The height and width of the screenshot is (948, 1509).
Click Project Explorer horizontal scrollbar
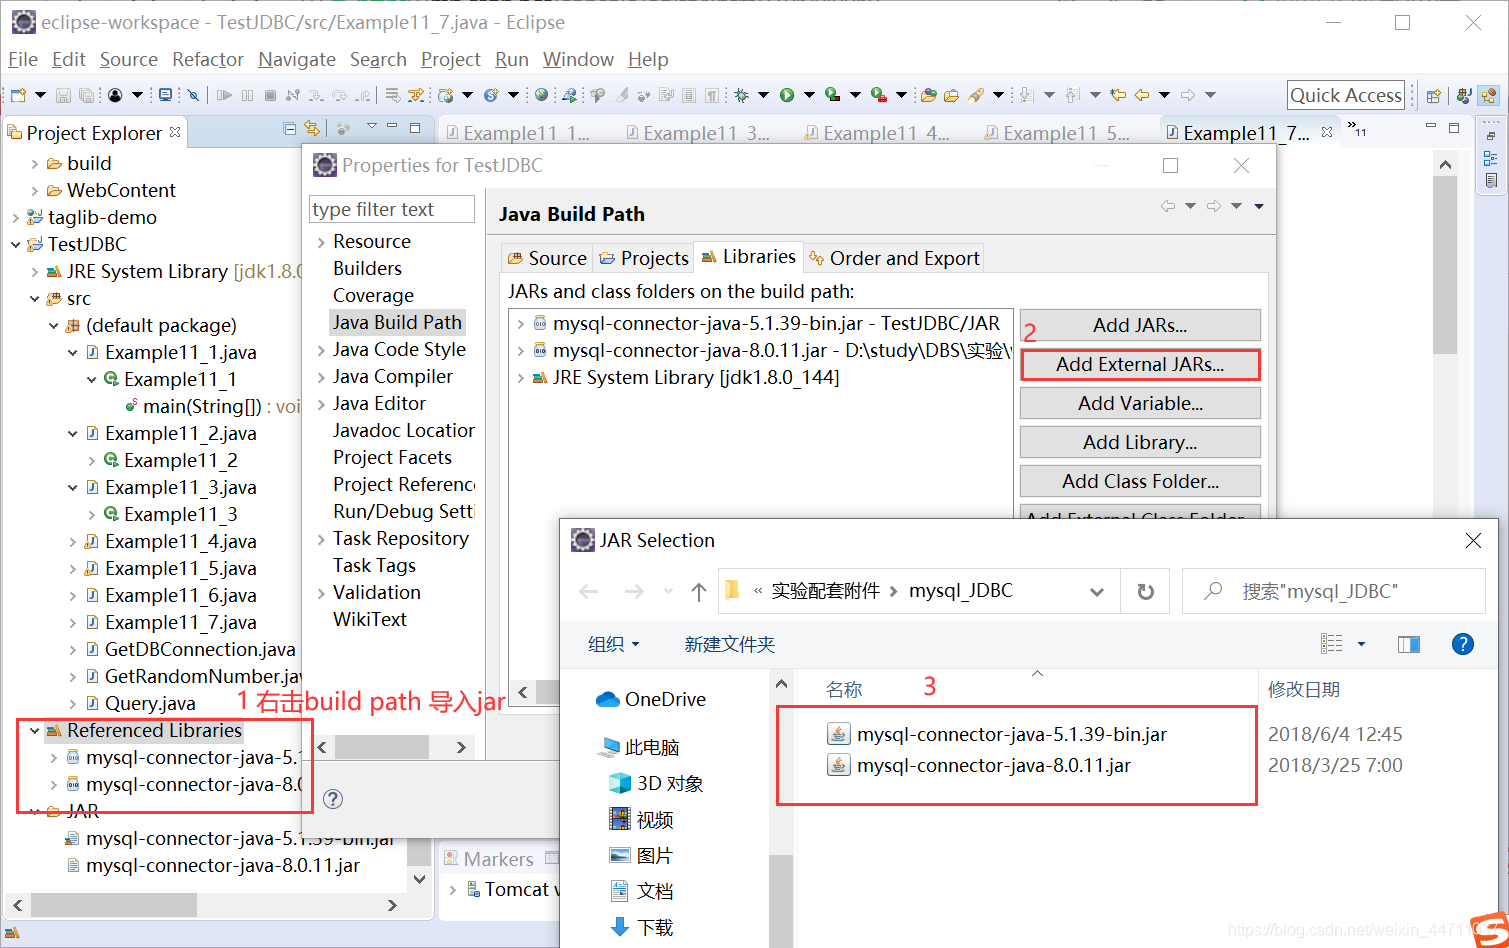[x=114, y=905]
